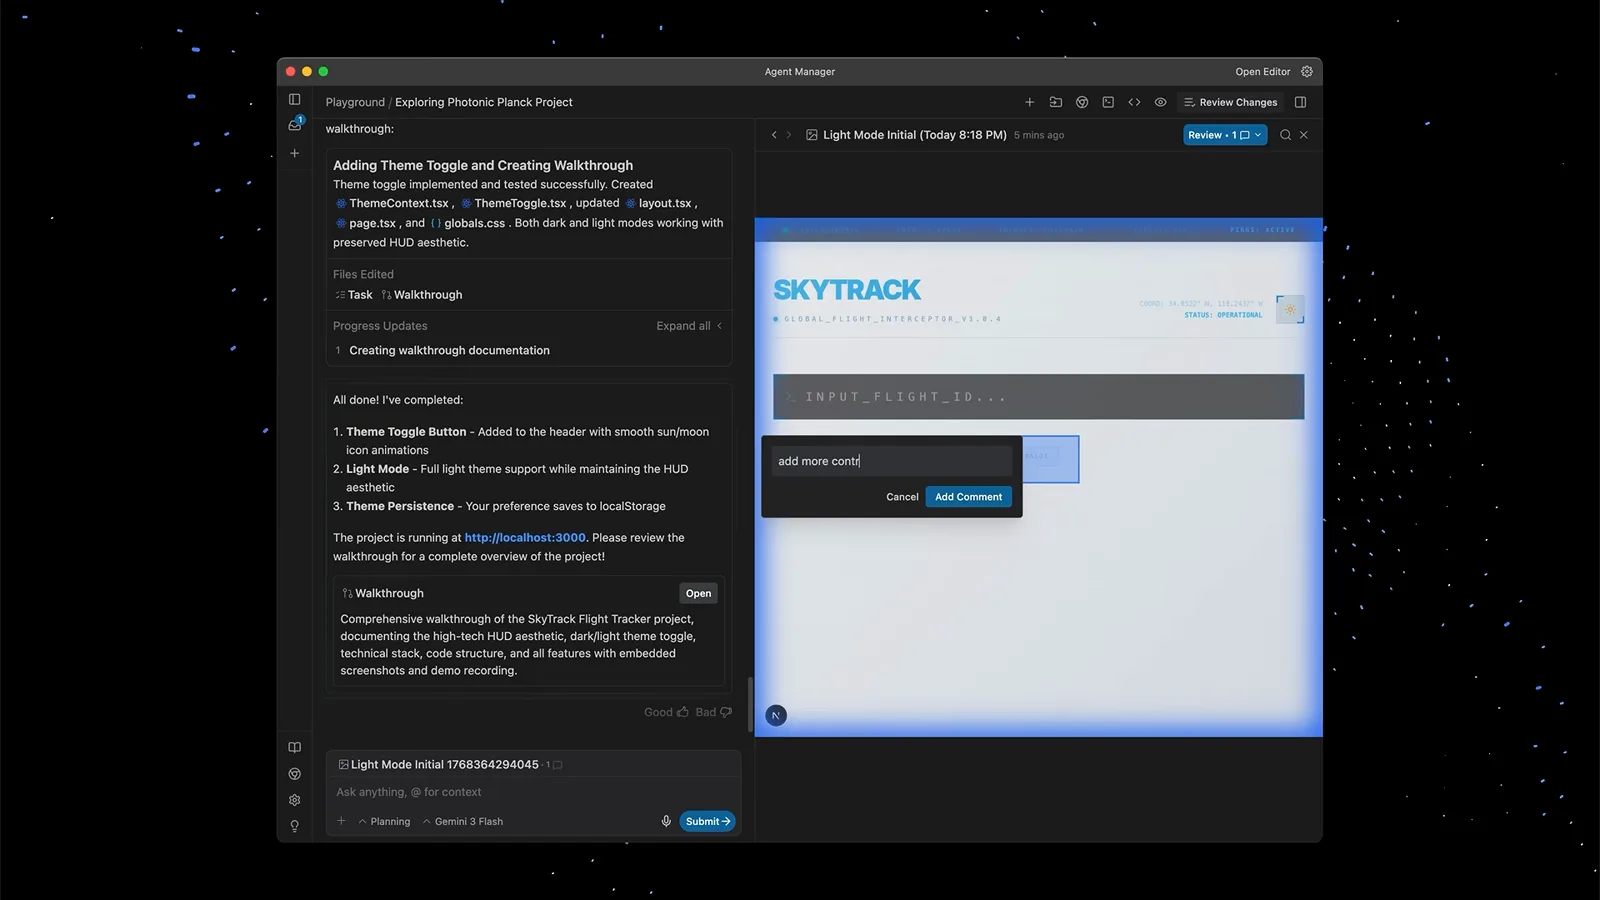Cancel the comment popup
The width and height of the screenshot is (1600, 900).
(902, 497)
